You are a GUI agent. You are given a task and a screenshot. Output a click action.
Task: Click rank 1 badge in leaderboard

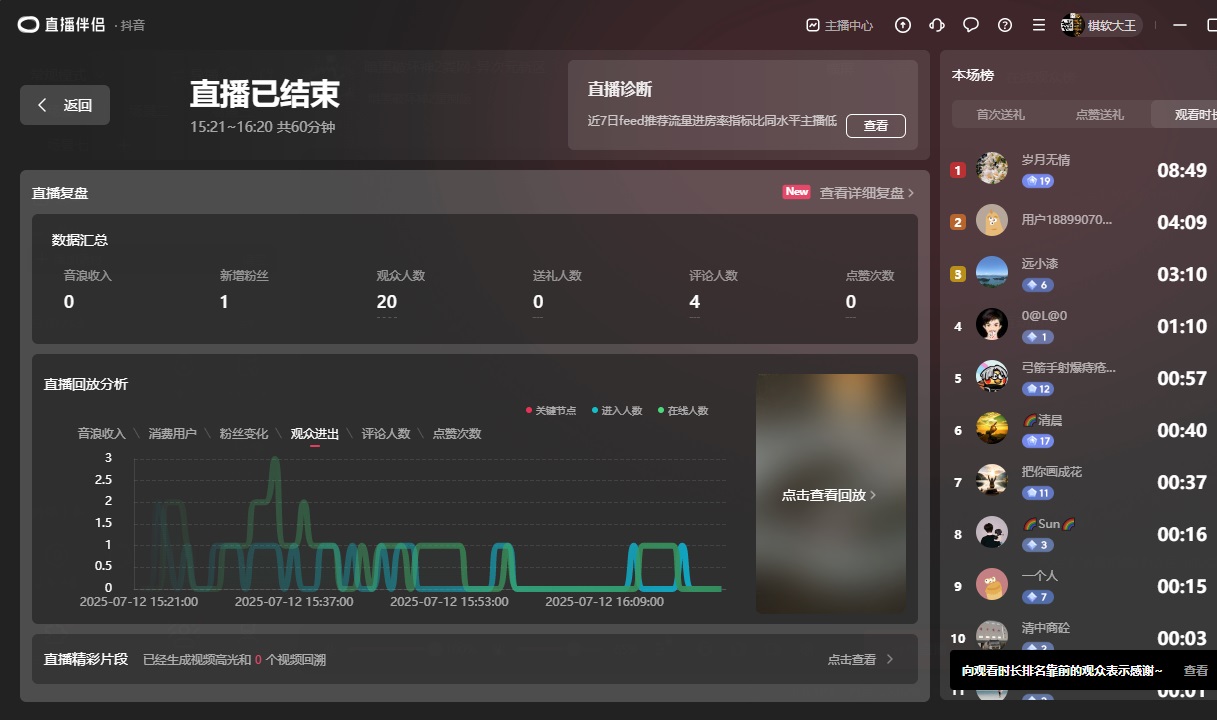958,171
